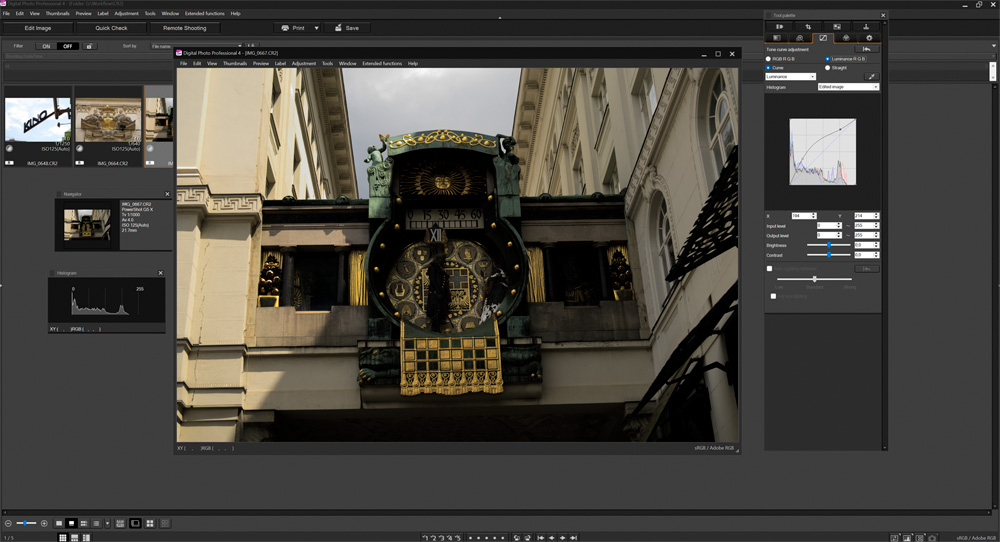1000x542 pixels.
Task: Open the picture-in-picture tool palette tab
Action: pyautogui.click(x=837, y=27)
